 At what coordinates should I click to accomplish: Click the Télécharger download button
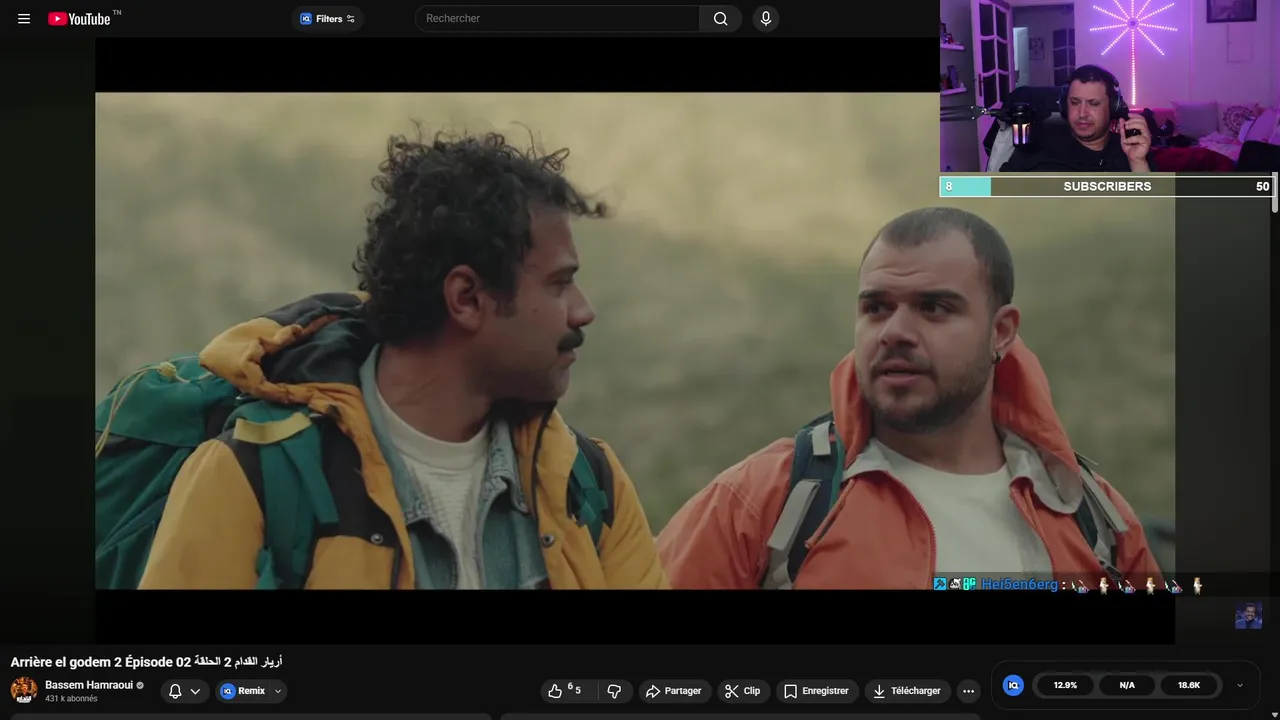pos(907,691)
